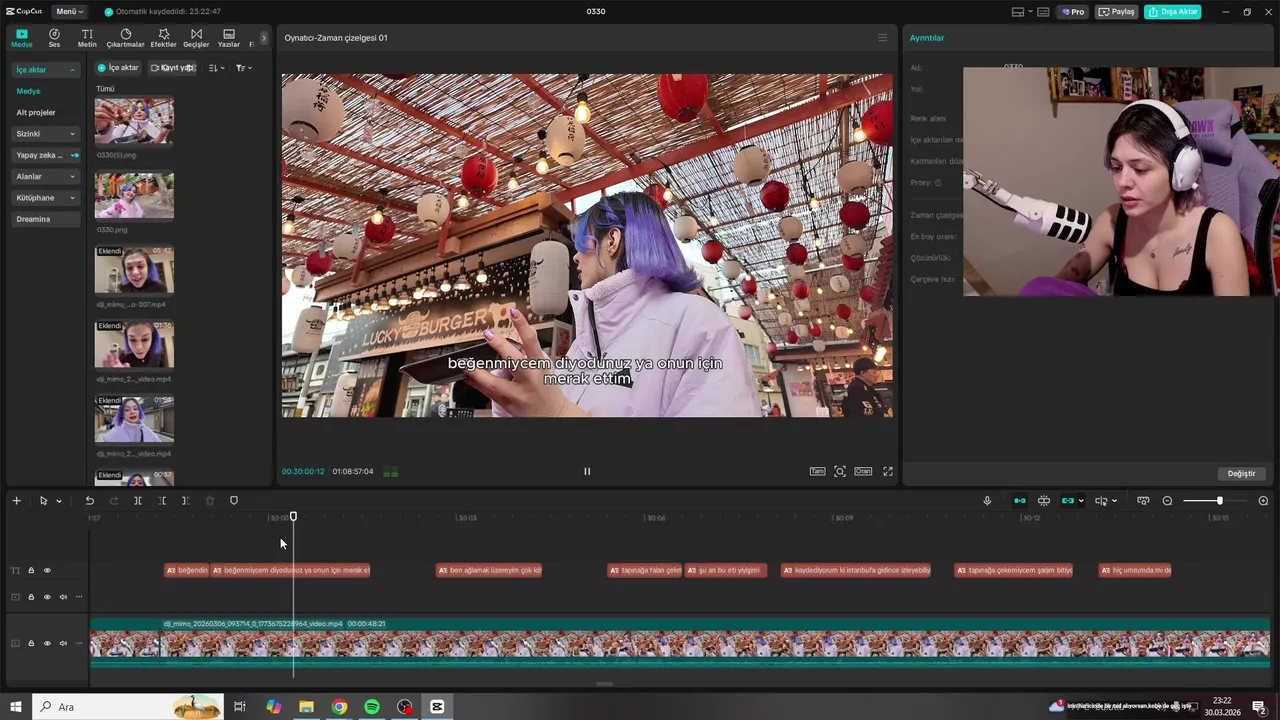
Task: Open the Medya tab
Action: tap(21, 38)
